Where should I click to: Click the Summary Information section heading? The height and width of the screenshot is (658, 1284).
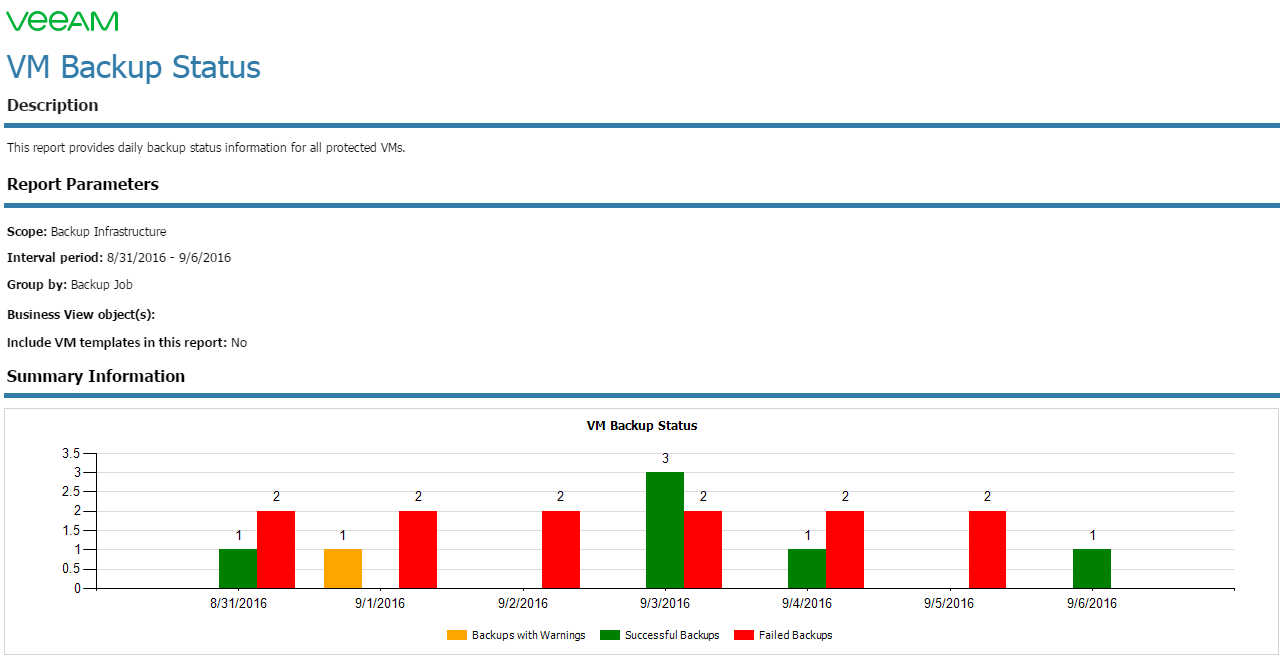point(96,376)
